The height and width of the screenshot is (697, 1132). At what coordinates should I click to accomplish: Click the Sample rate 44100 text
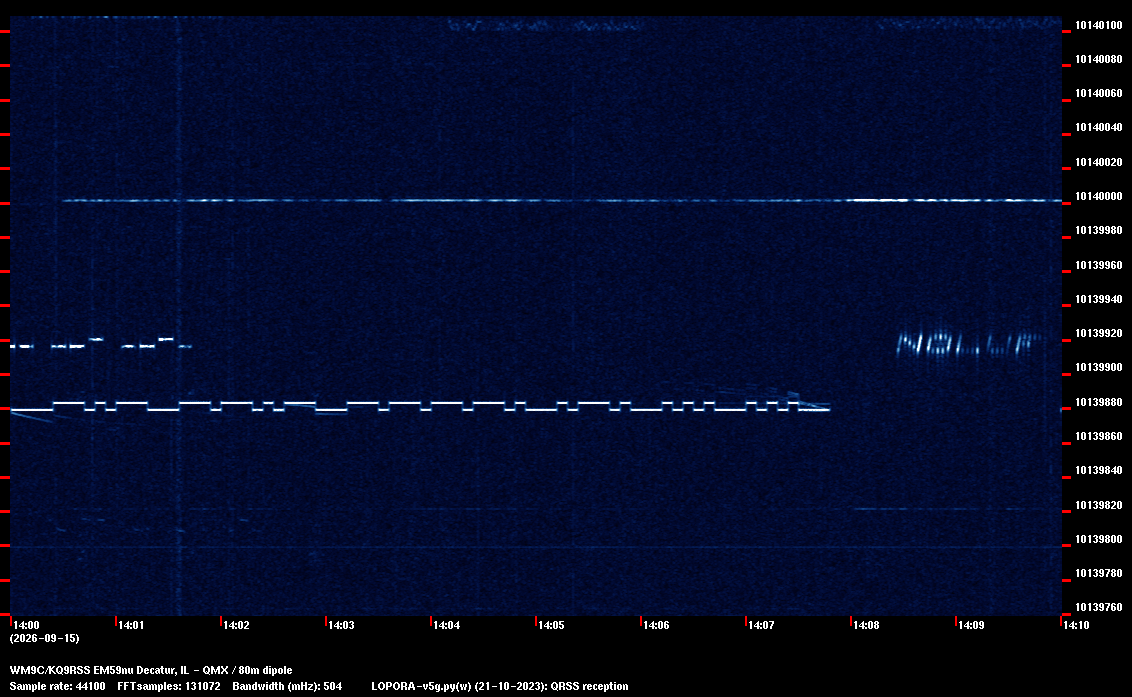point(57,686)
